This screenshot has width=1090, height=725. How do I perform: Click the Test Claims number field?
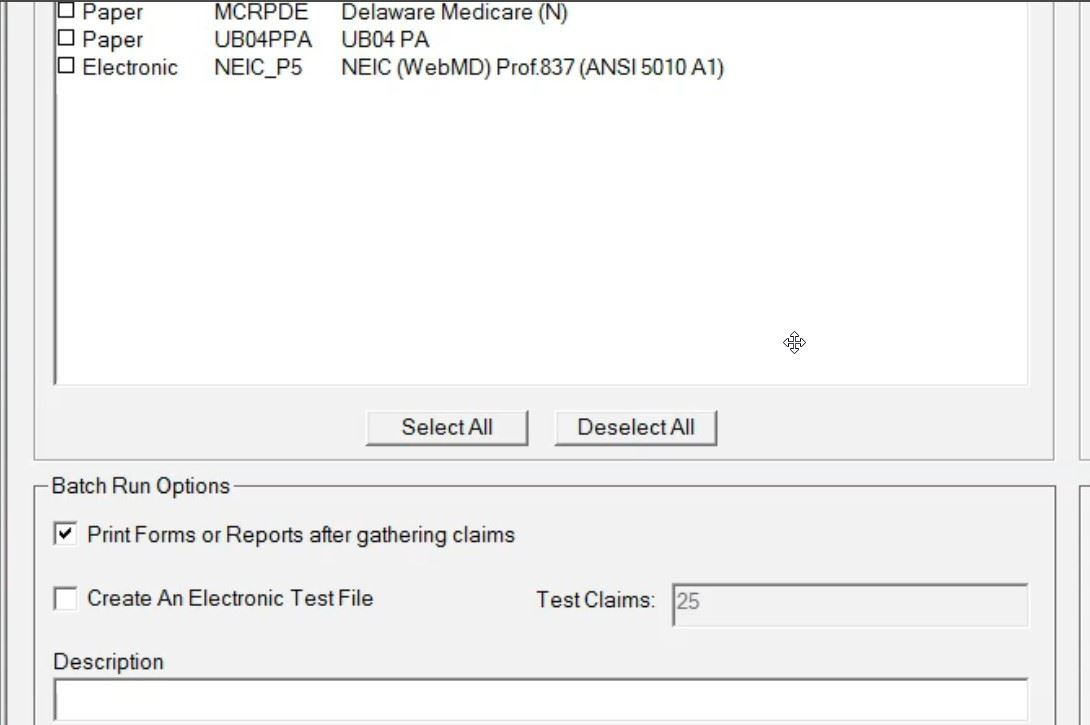click(850, 604)
